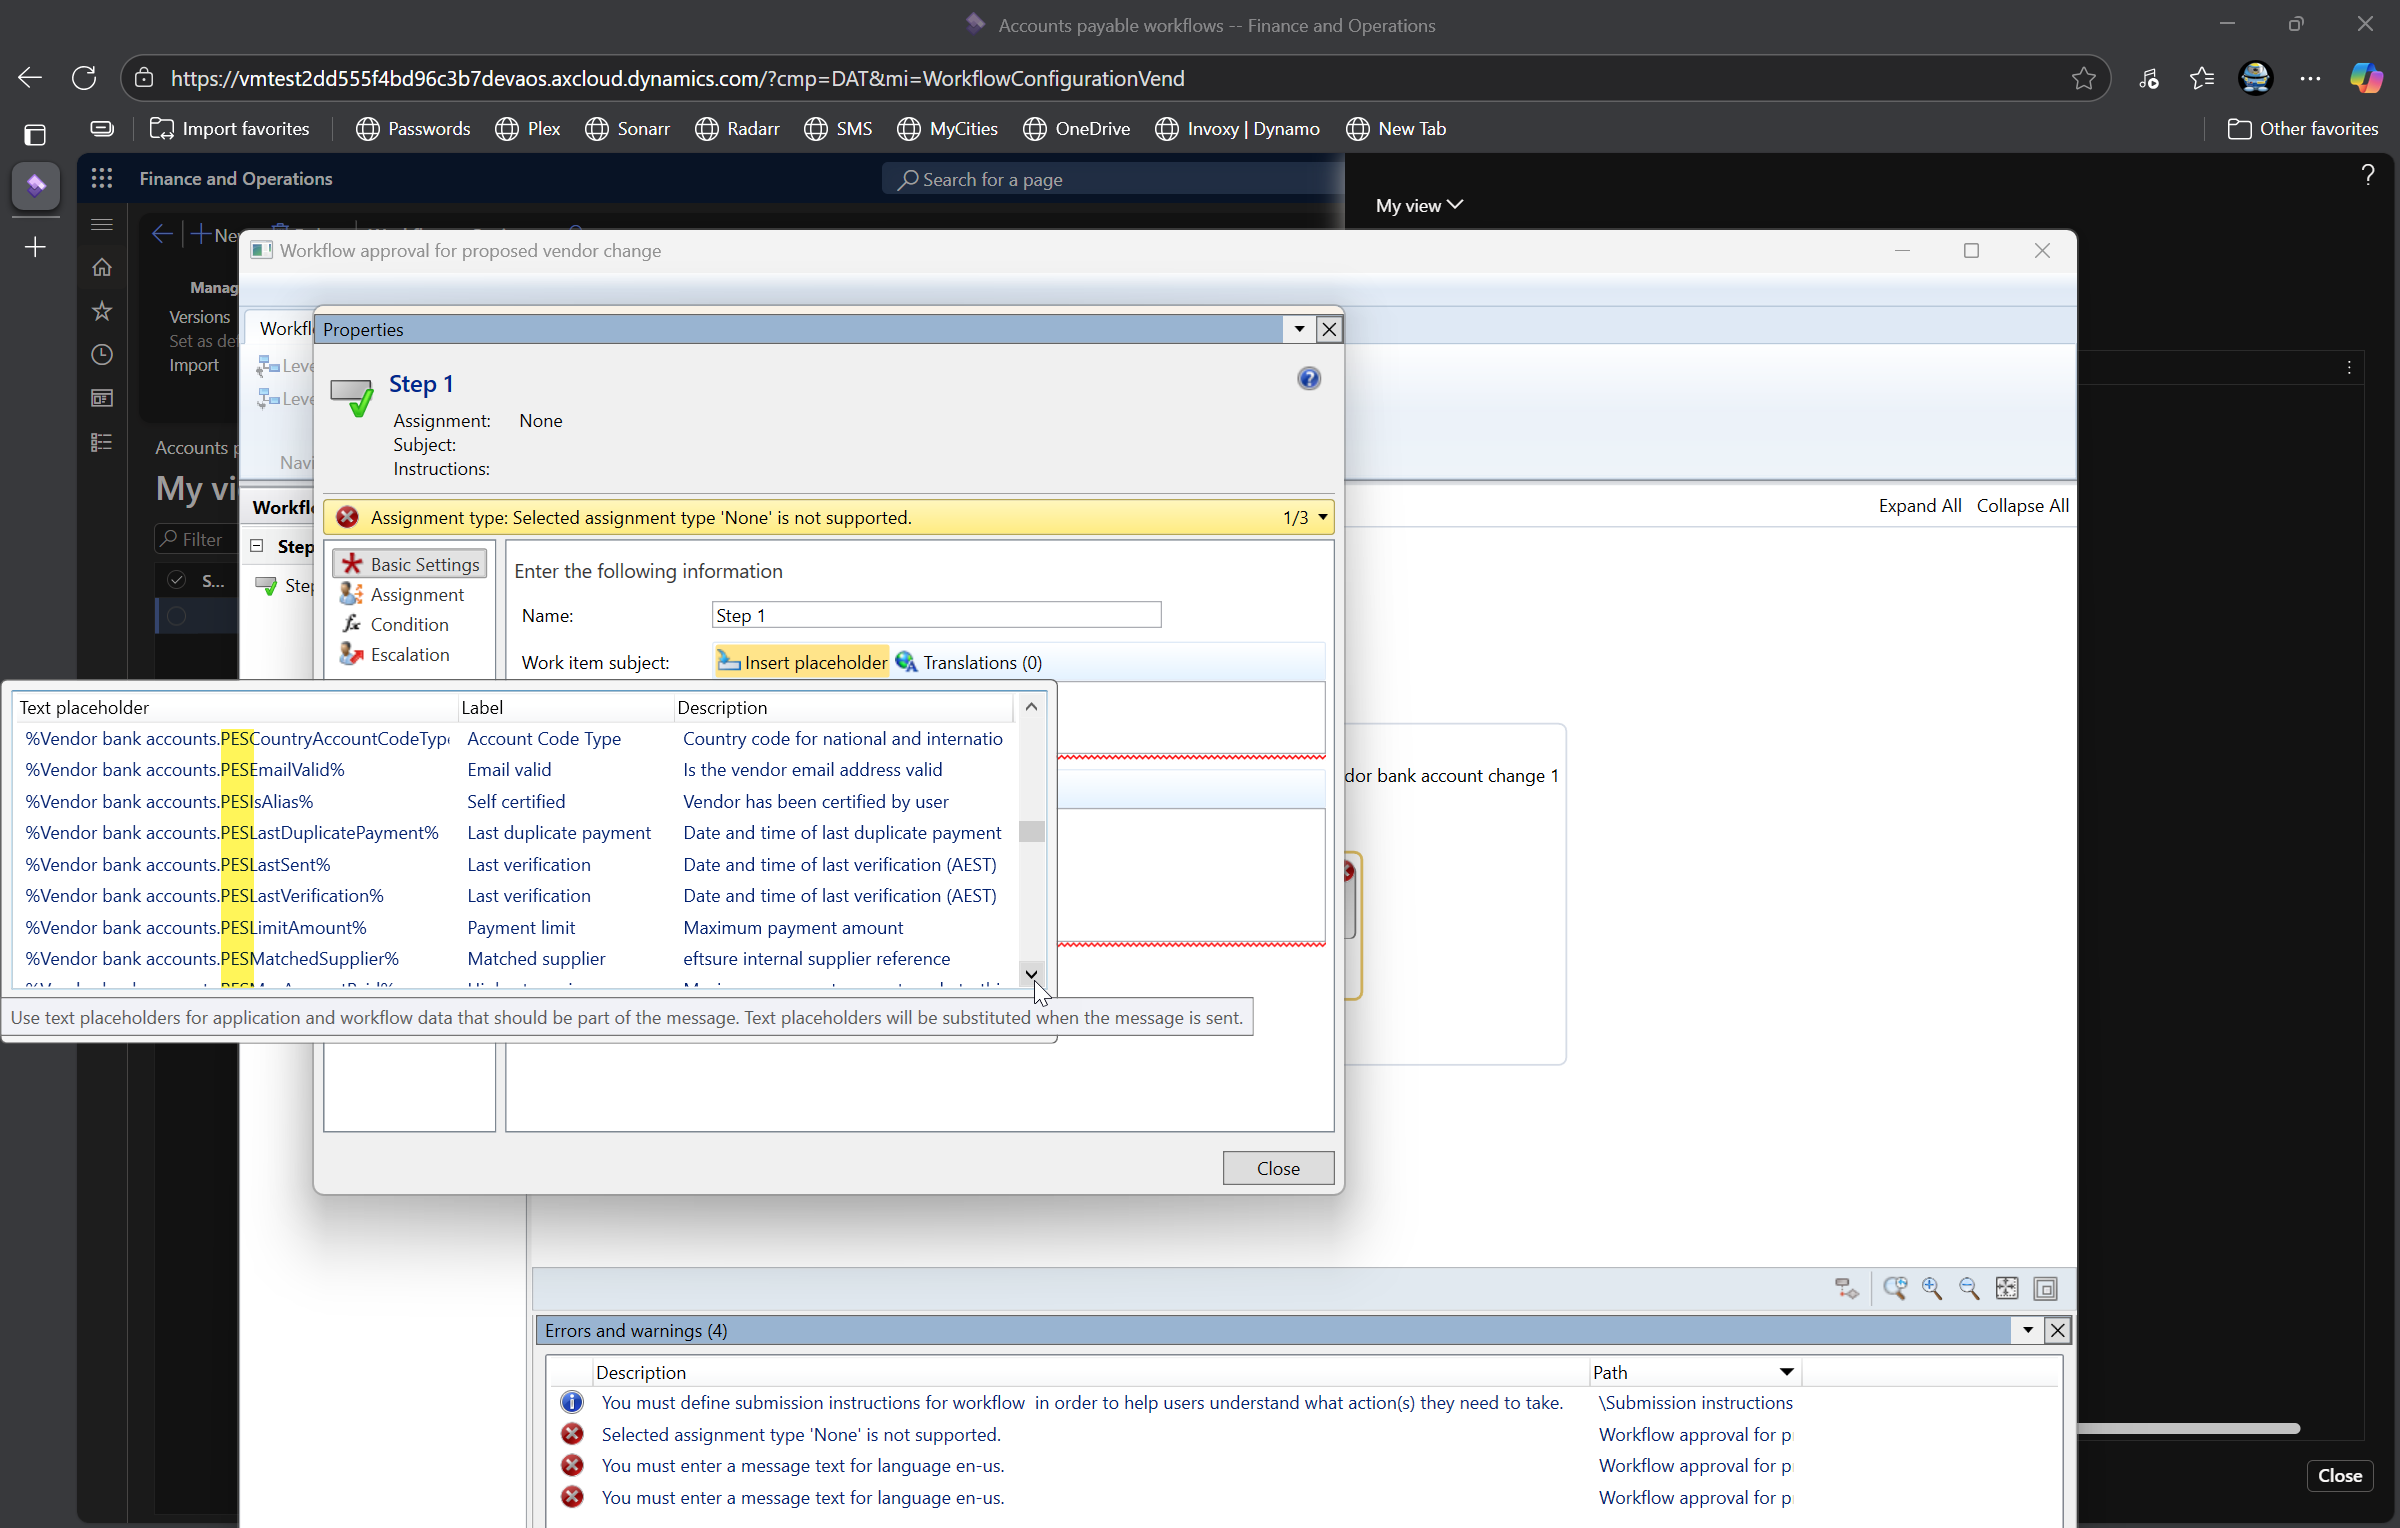The image size is (2400, 1528).
Task: Click the Dynamics help question mark icon
Action: pos(2367,176)
